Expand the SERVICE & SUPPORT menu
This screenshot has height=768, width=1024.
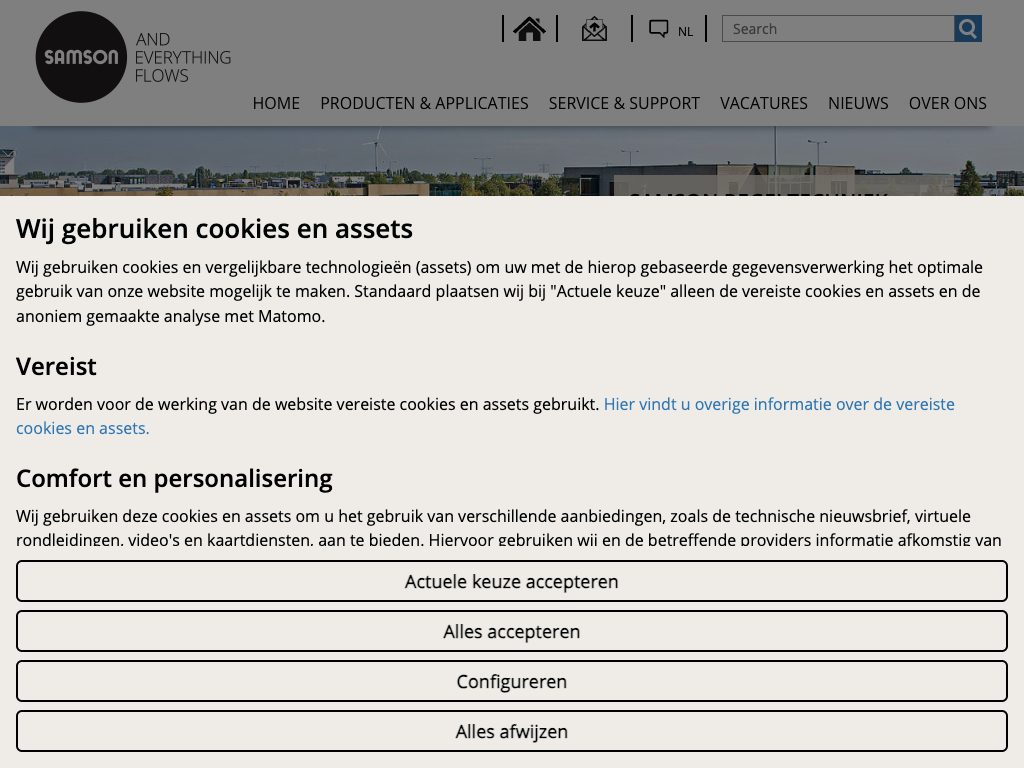coord(624,103)
